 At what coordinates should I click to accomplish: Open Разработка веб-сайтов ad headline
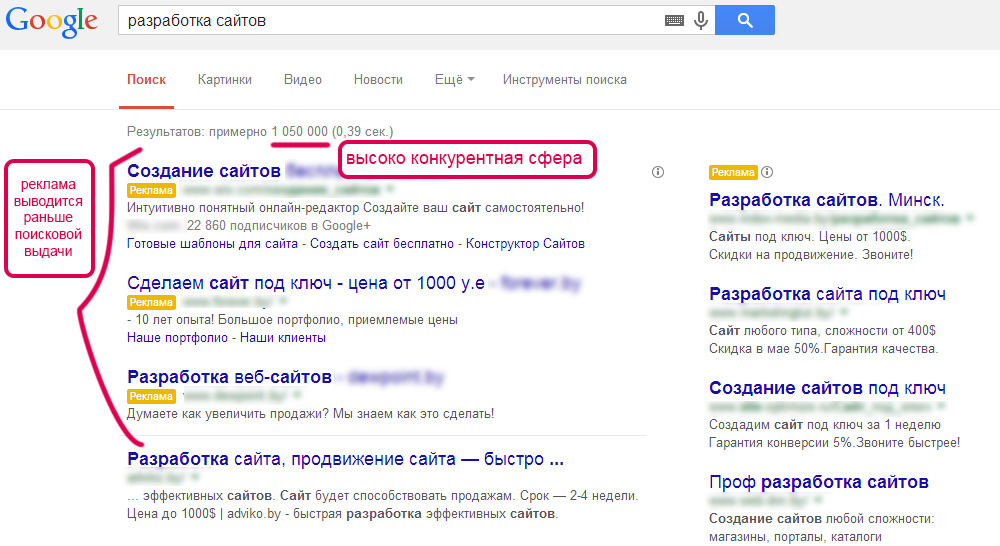coord(229,377)
